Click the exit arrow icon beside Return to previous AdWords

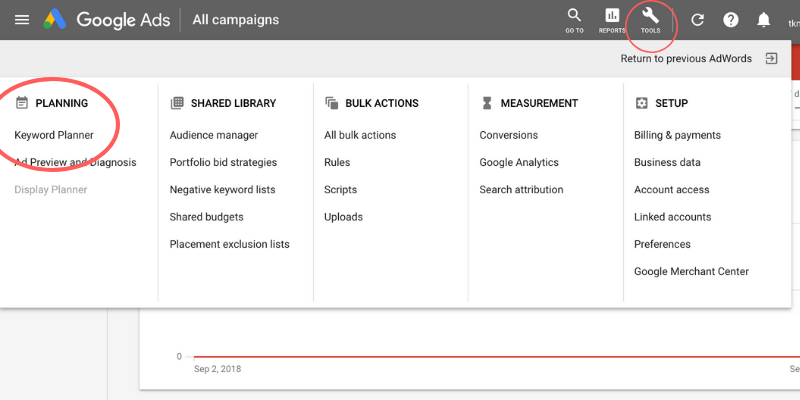pyautogui.click(x=771, y=59)
